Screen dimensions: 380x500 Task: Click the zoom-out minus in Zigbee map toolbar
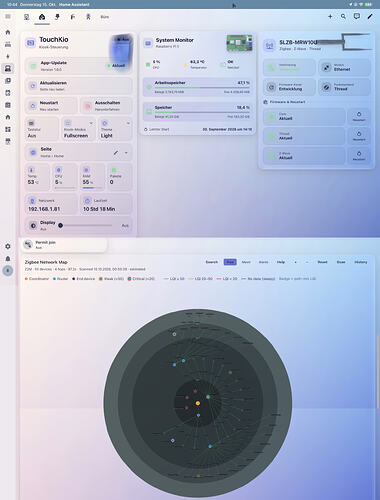pos(307,262)
